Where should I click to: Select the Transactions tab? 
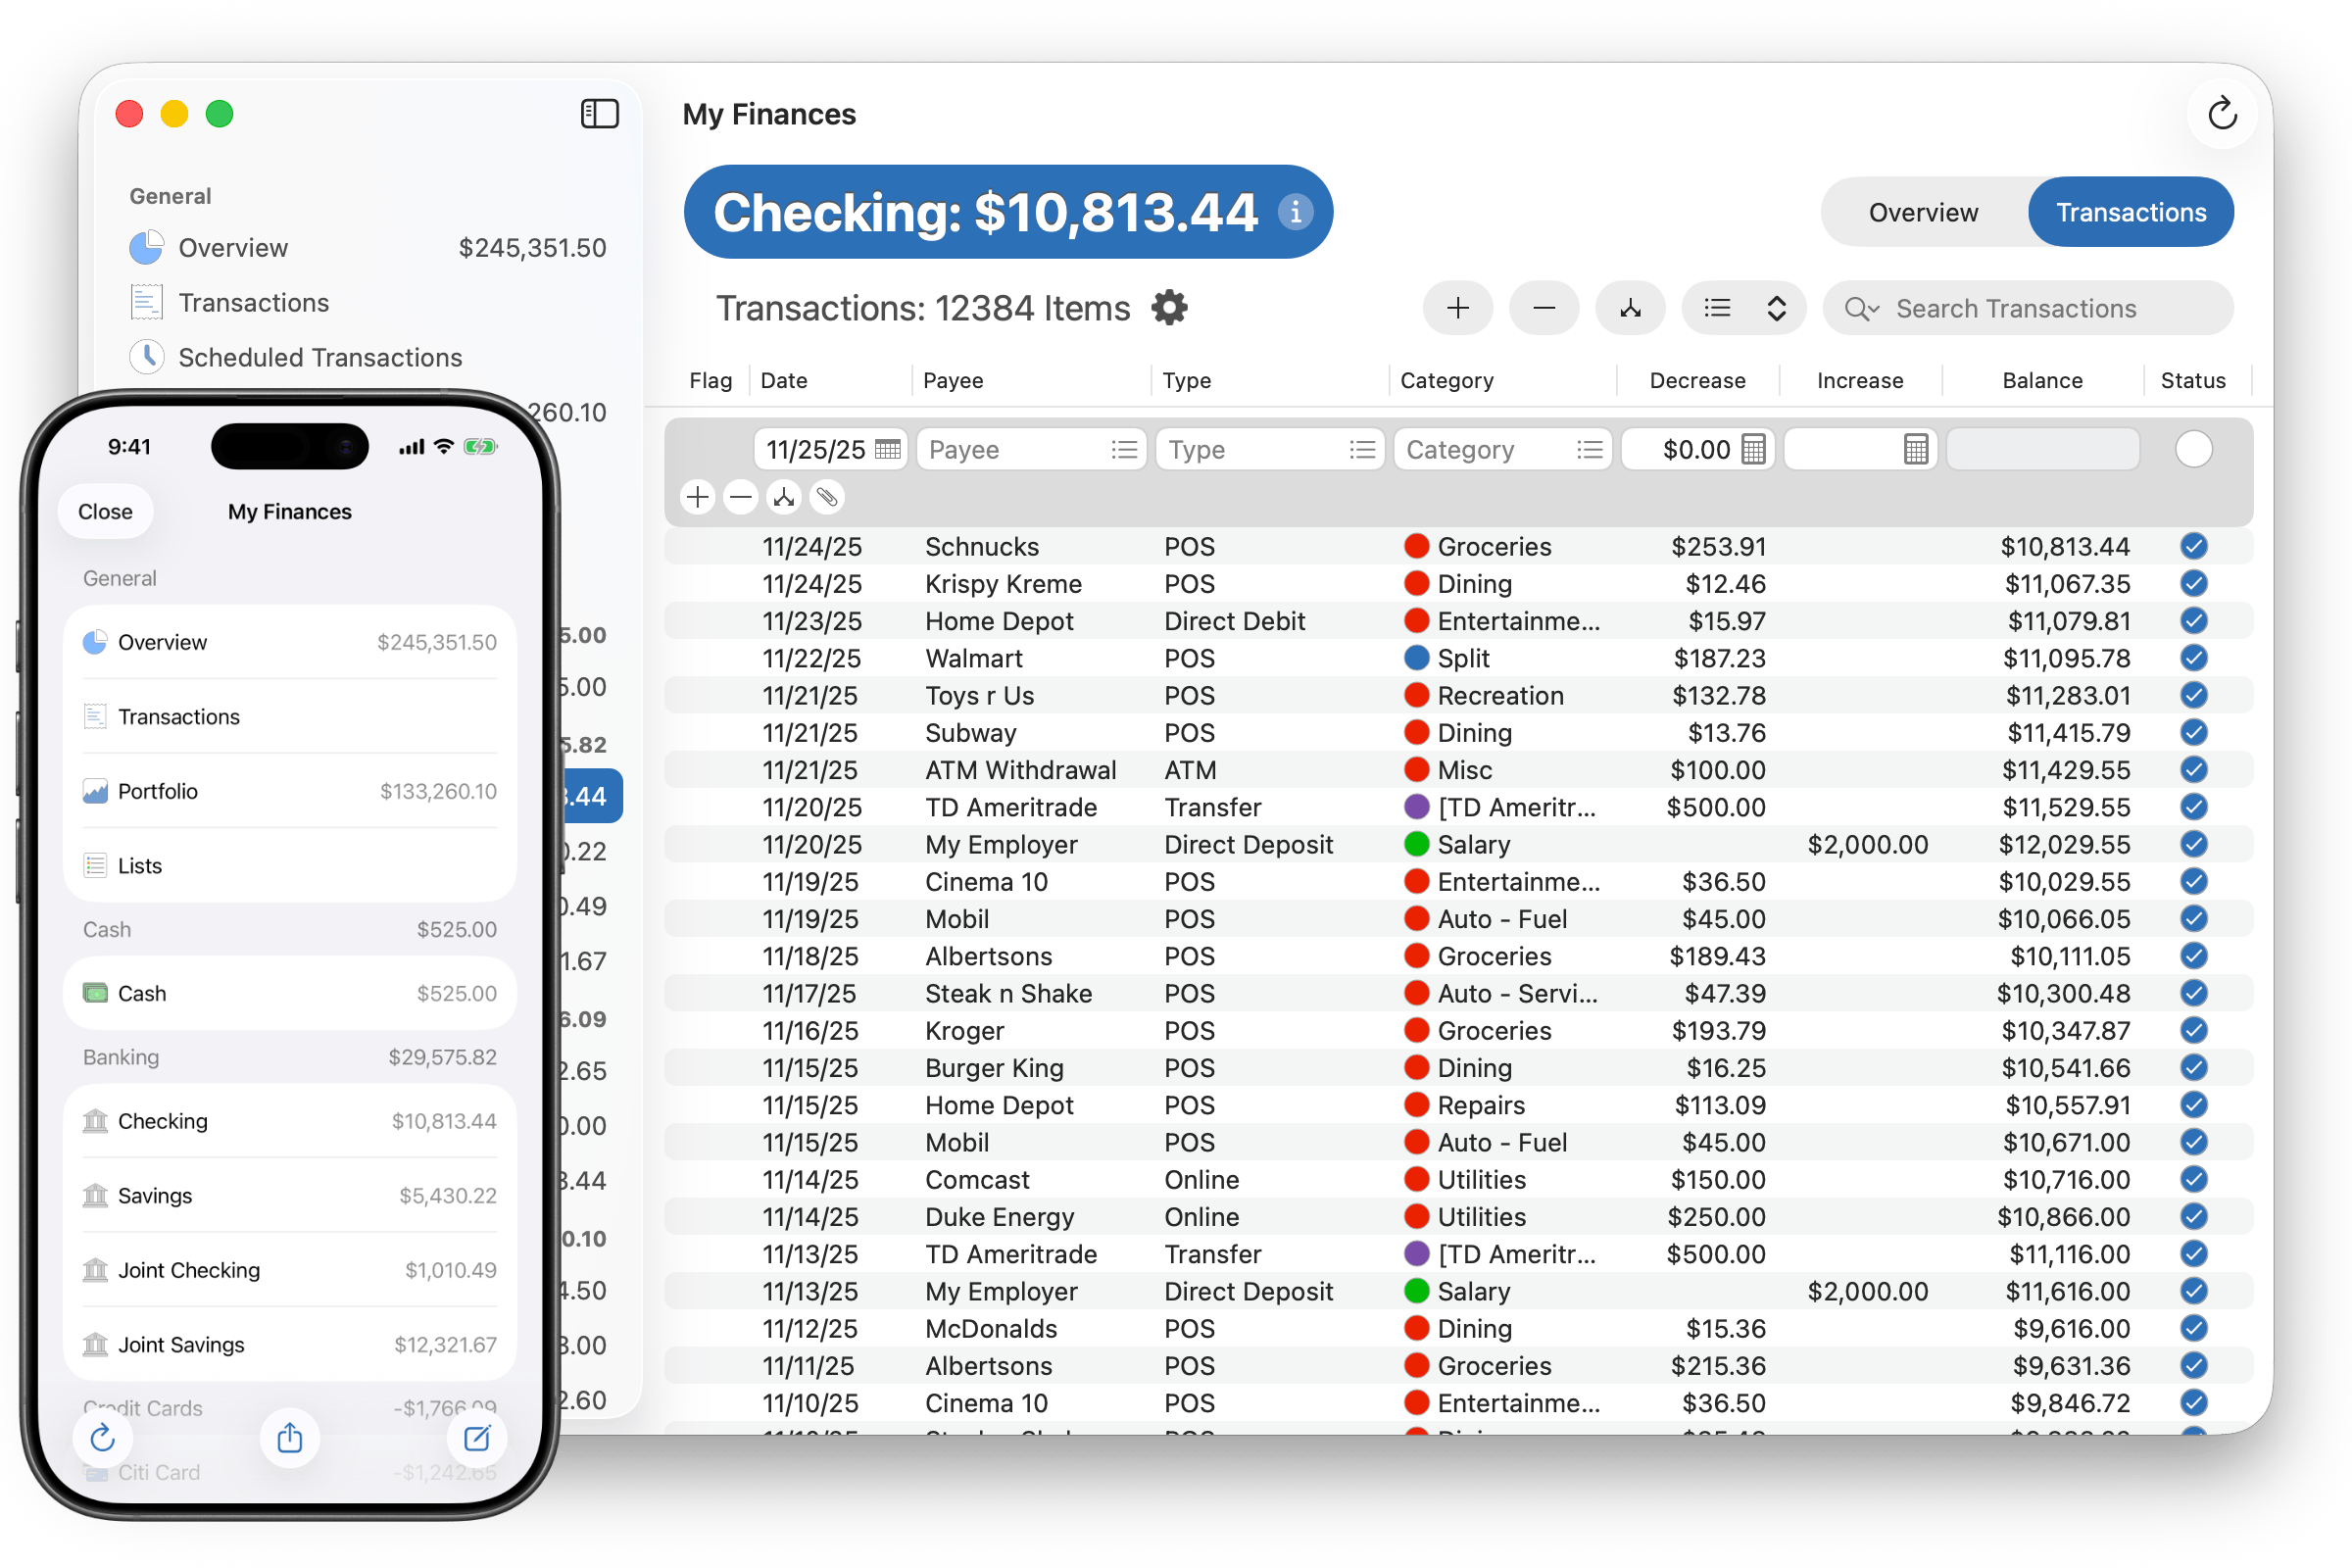(x=2130, y=213)
